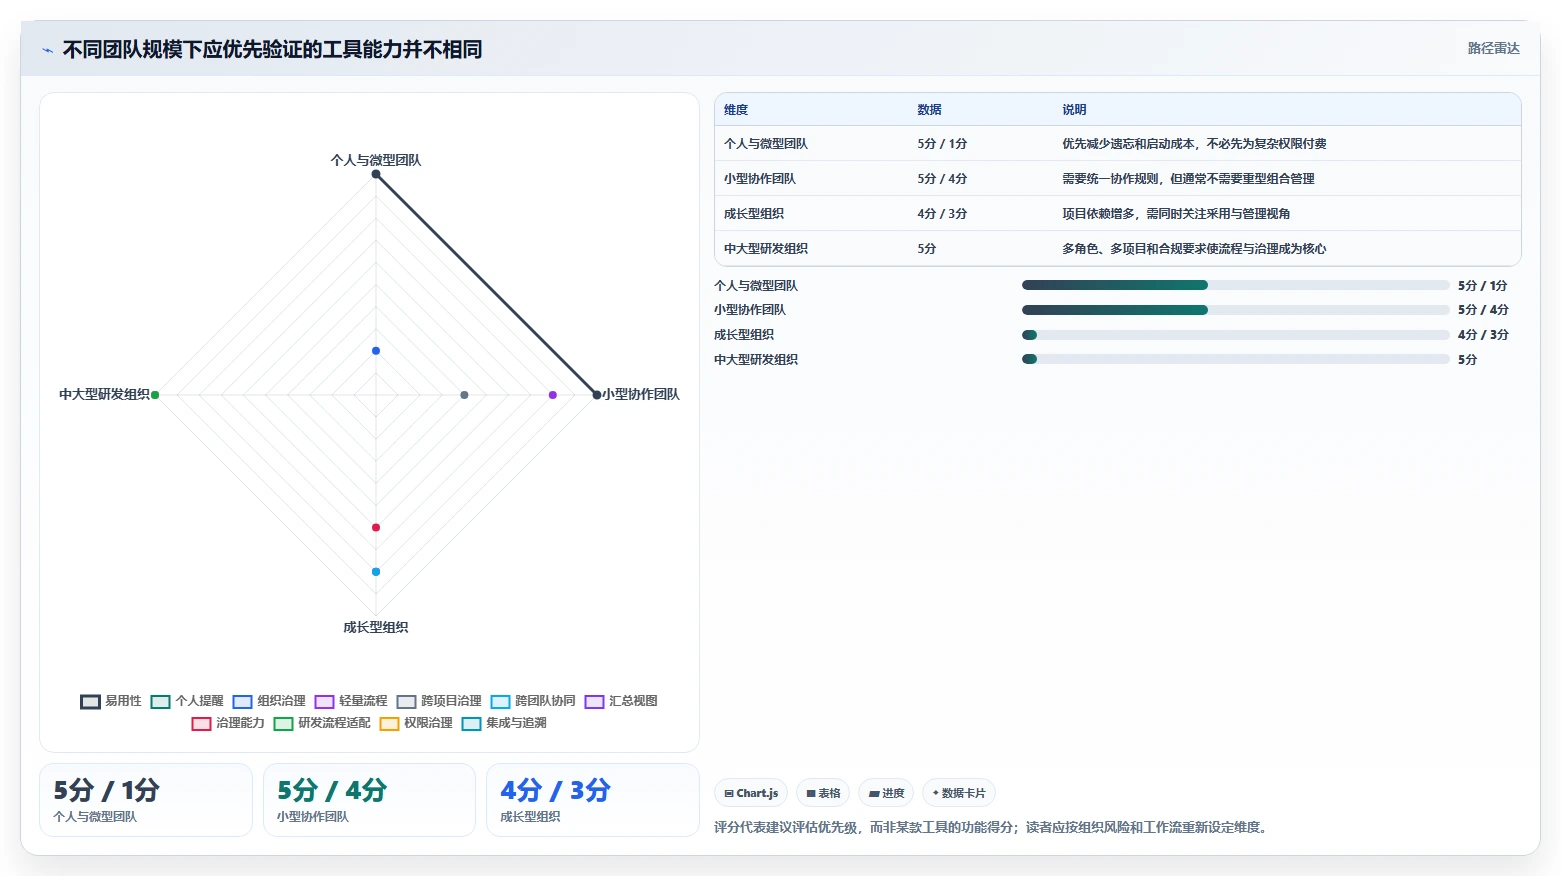Screen dimensions: 1561x876
Task: Toggle the 集成与追溯 legend series
Action: point(504,723)
